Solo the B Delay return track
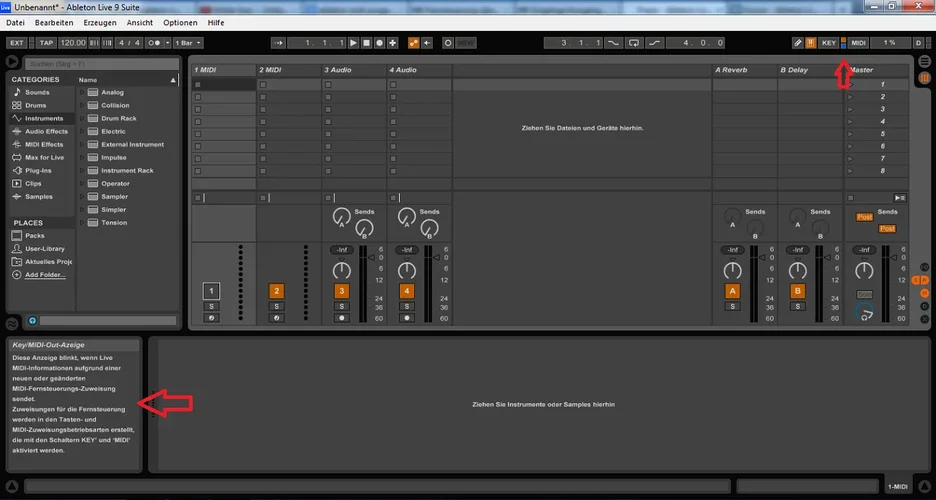Viewport: 936px width, 500px height. tap(798, 307)
